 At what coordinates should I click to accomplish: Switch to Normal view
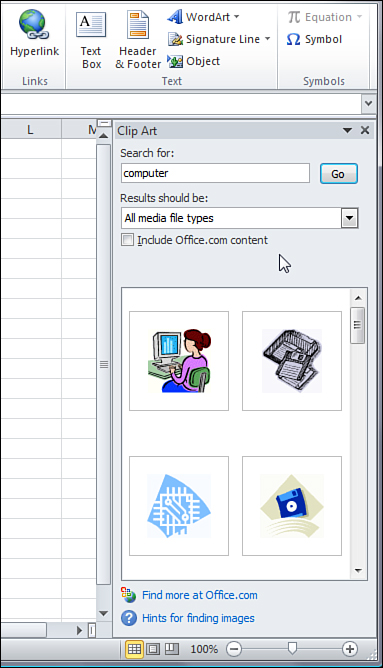click(x=134, y=649)
